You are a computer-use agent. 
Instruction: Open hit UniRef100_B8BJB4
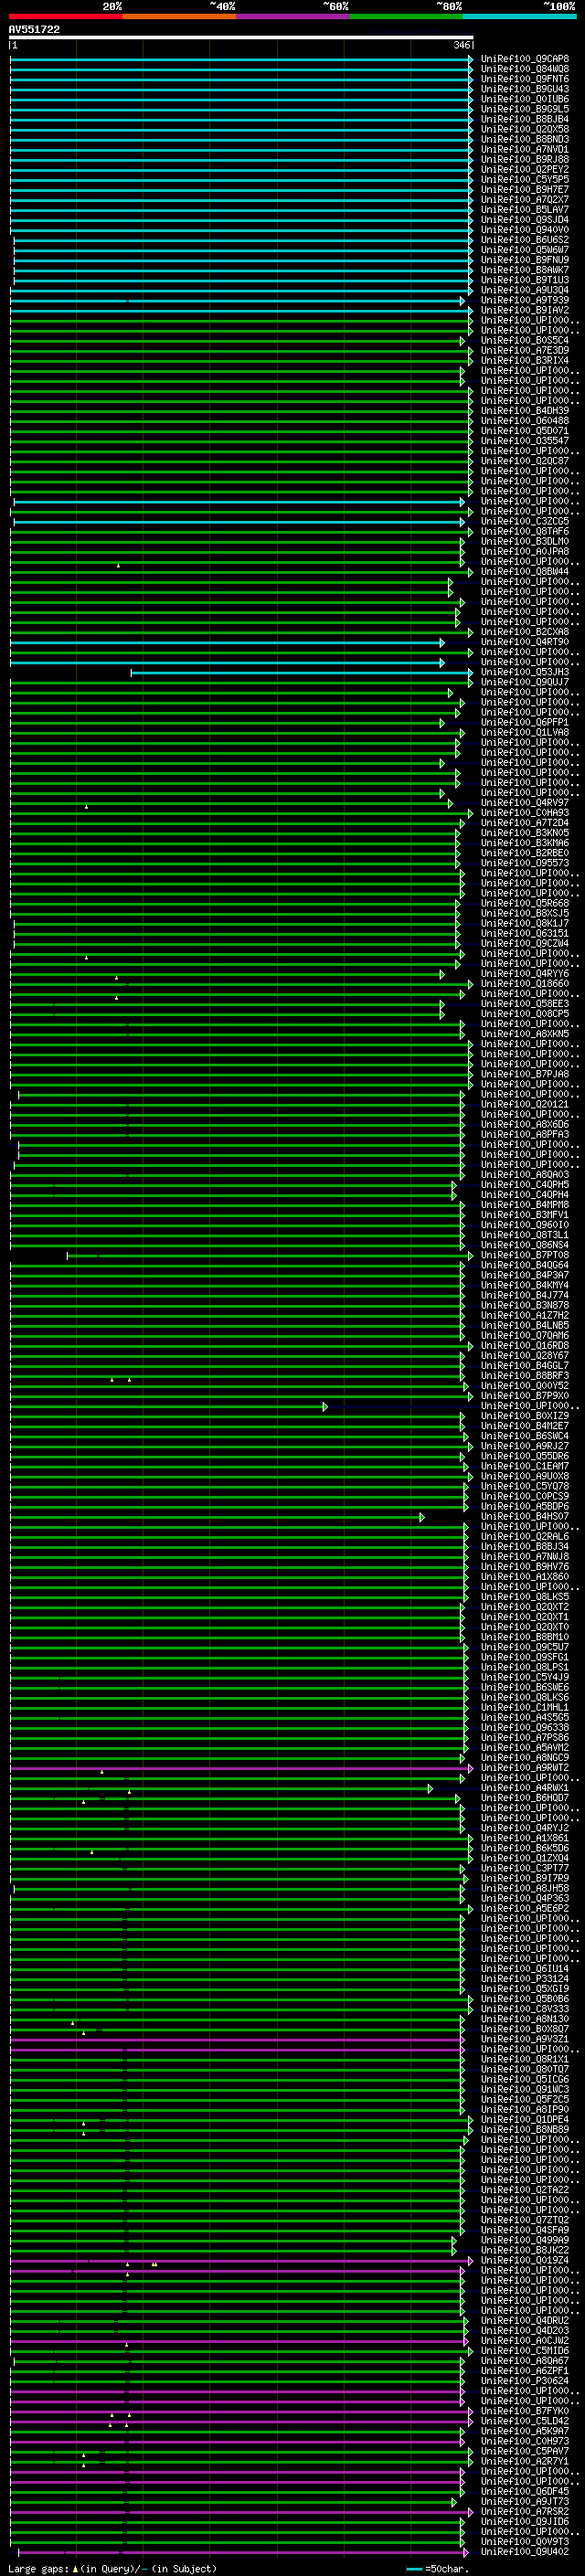pos(524,119)
